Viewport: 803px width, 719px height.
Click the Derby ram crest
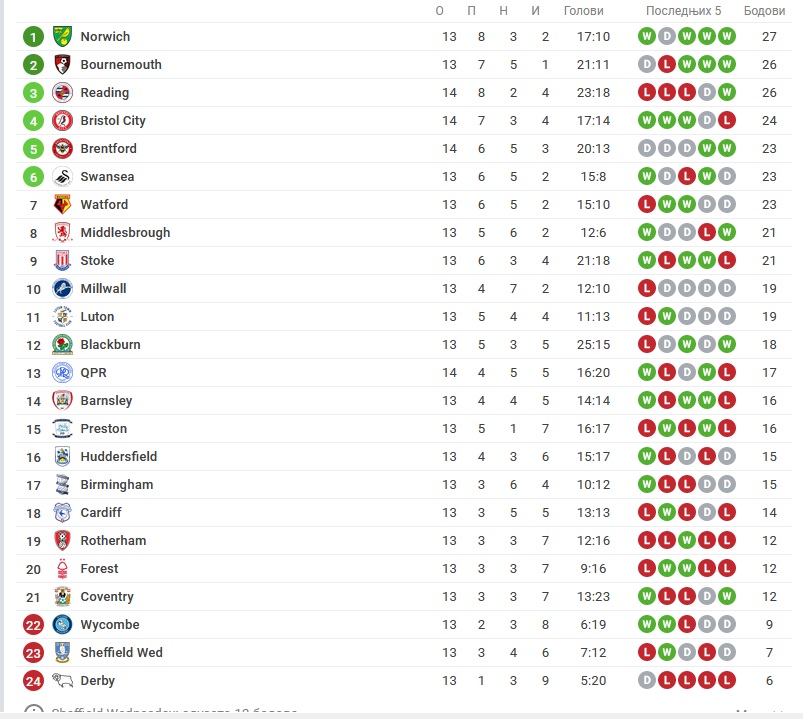(62, 681)
